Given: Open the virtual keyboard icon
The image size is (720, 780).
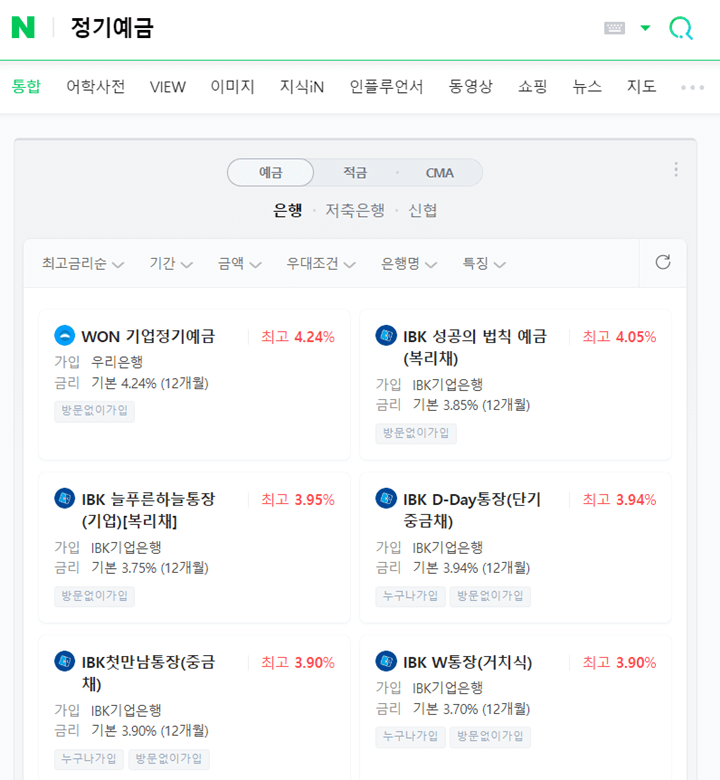Looking at the screenshot, I should click(615, 28).
